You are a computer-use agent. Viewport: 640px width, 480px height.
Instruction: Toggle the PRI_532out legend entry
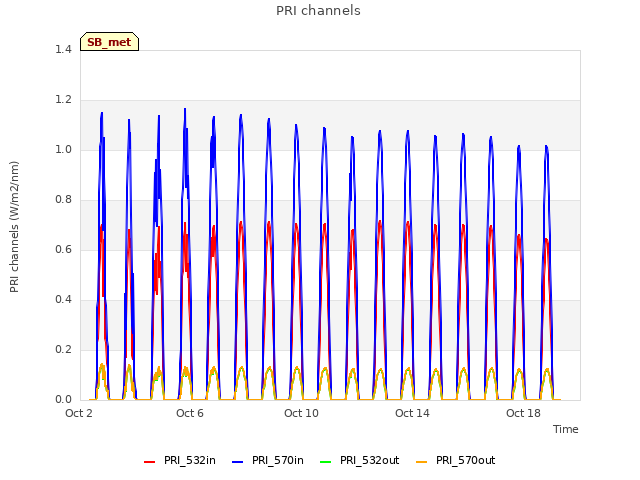tap(359, 460)
